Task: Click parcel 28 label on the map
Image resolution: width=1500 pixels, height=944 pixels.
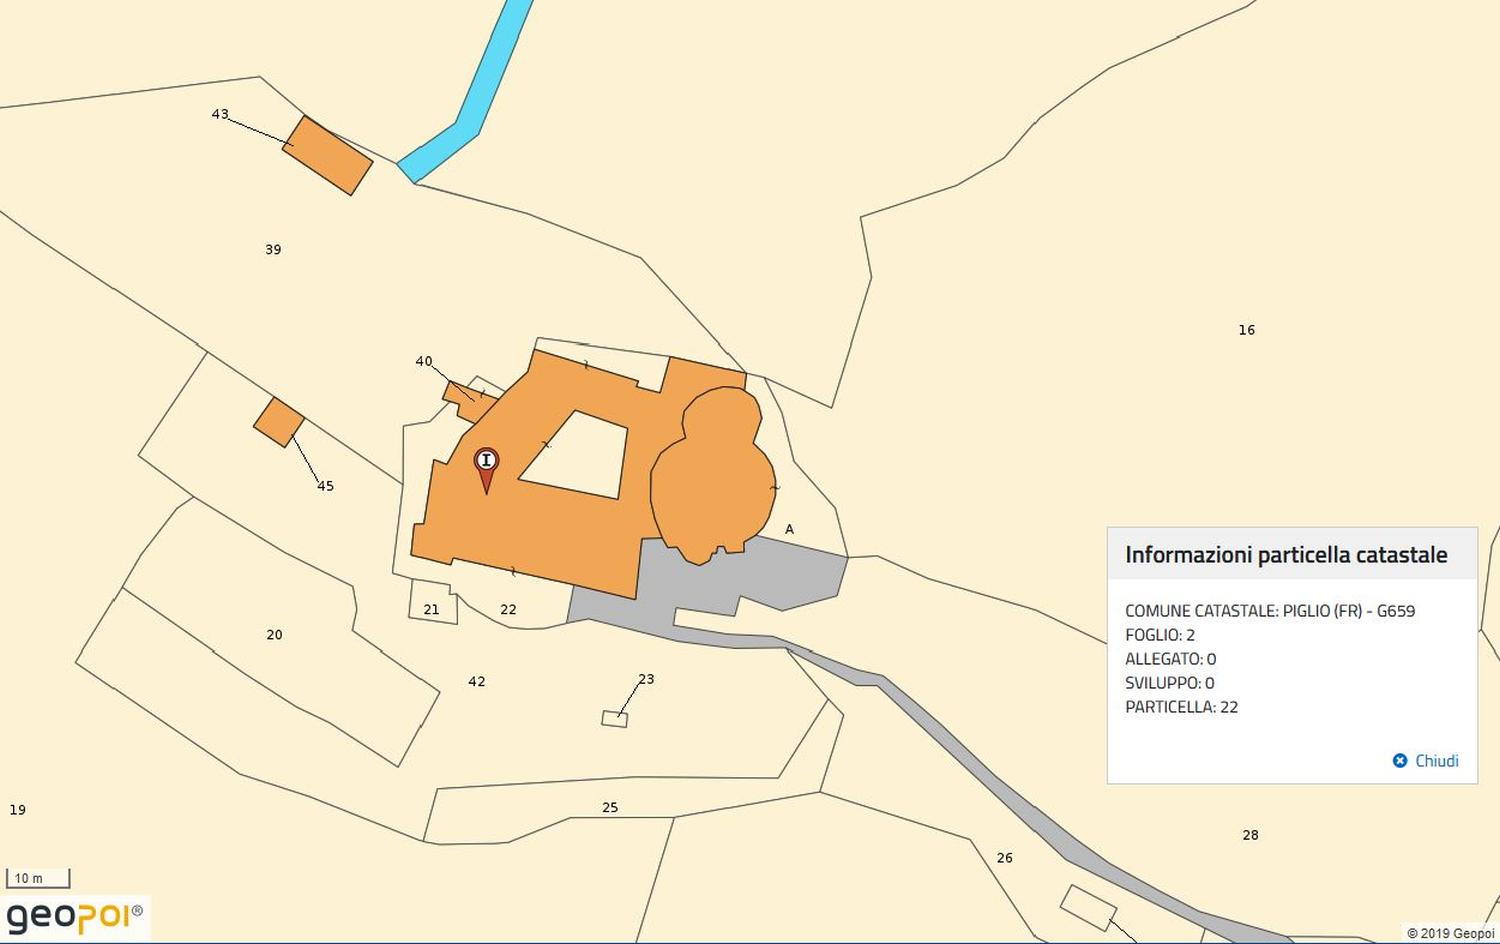Action: [x=1250, y=835]
